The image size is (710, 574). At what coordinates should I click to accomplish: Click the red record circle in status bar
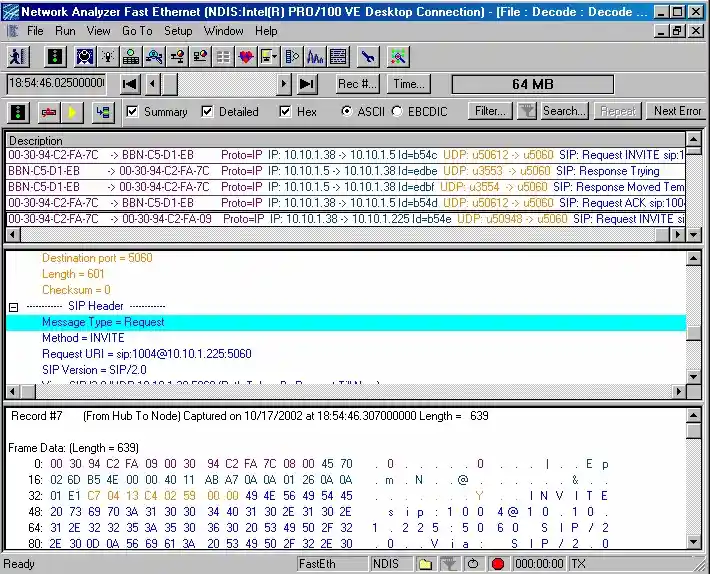click(497, 564)
